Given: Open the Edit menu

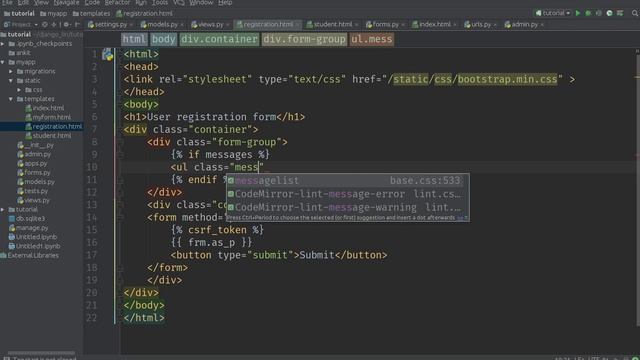Looking at the screenshot, I should click(x=23, y=3).
